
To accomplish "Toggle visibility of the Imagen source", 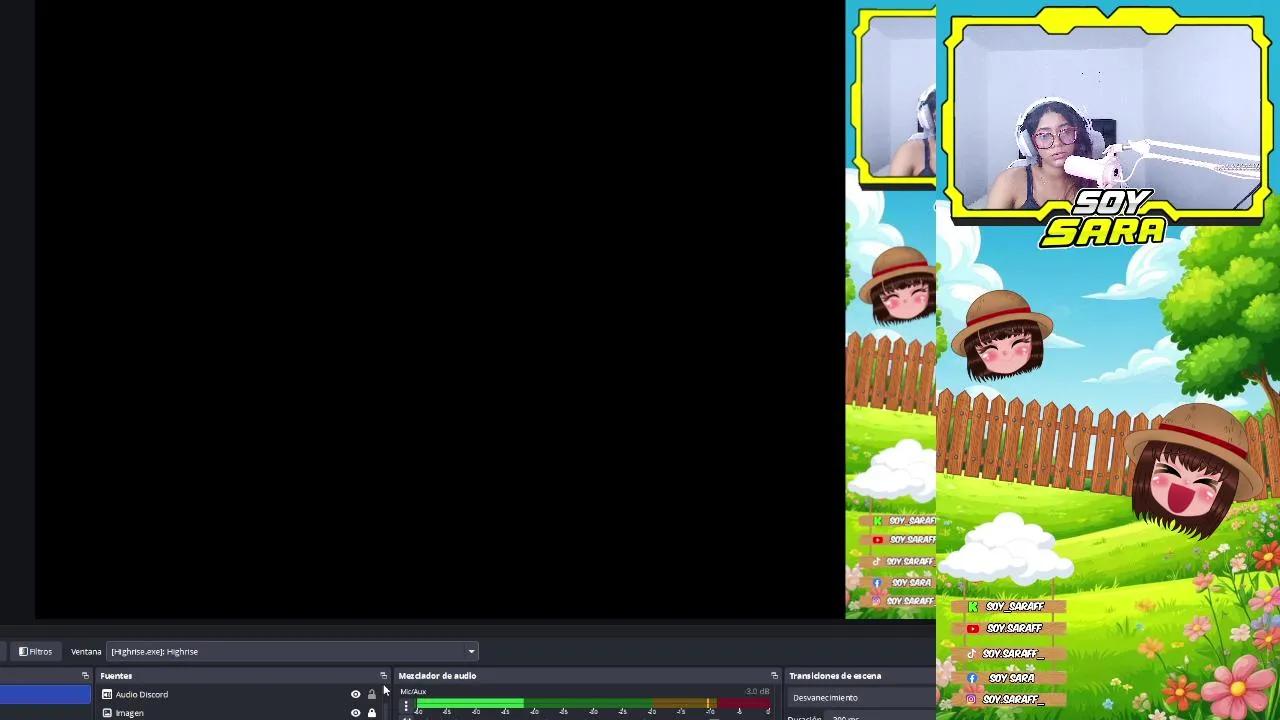I will 355,713.
